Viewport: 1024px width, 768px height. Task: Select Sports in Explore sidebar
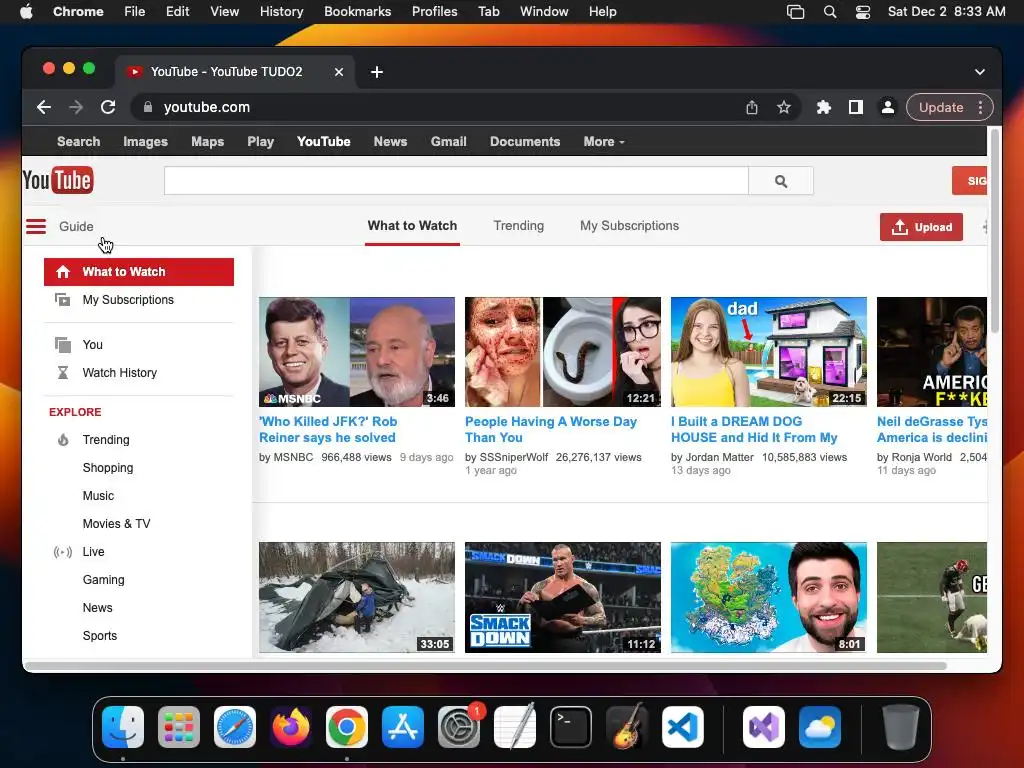pyautogui.click(x=99, y=636)
